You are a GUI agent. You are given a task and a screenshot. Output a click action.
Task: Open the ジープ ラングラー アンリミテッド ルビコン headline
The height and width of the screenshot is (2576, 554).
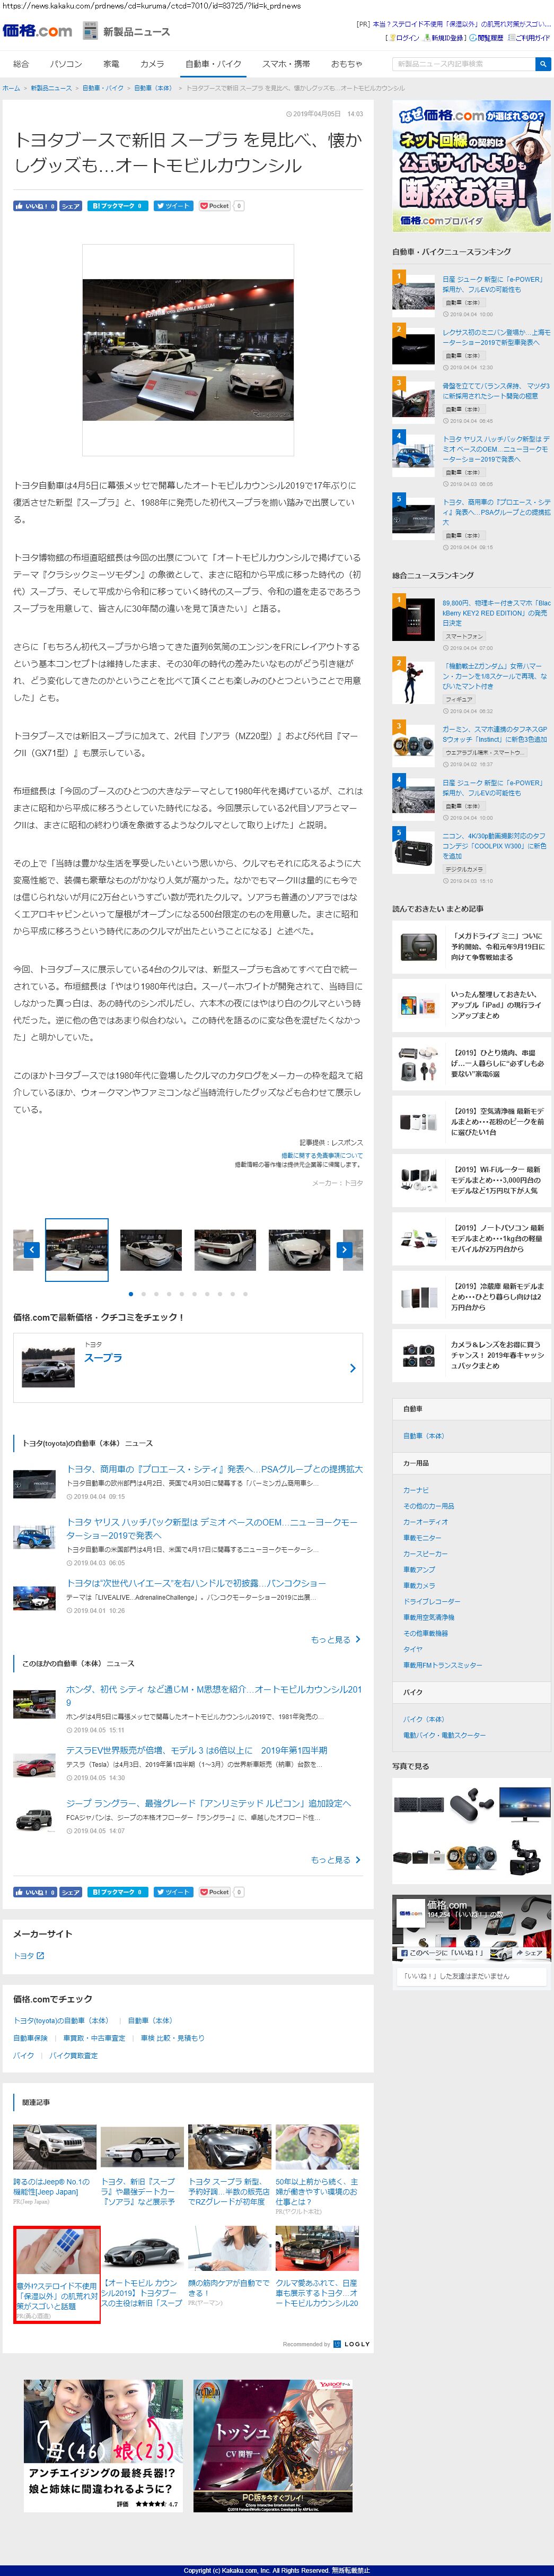tap(208, 1804)
